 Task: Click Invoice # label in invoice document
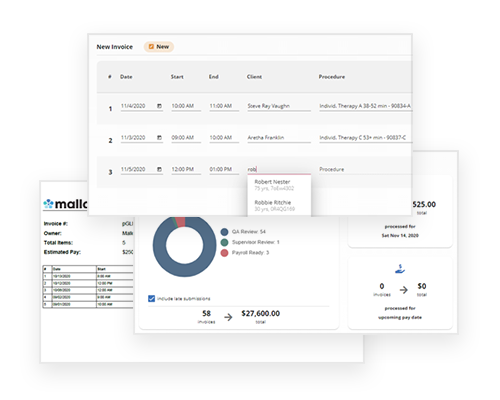(x=56, y=224)
